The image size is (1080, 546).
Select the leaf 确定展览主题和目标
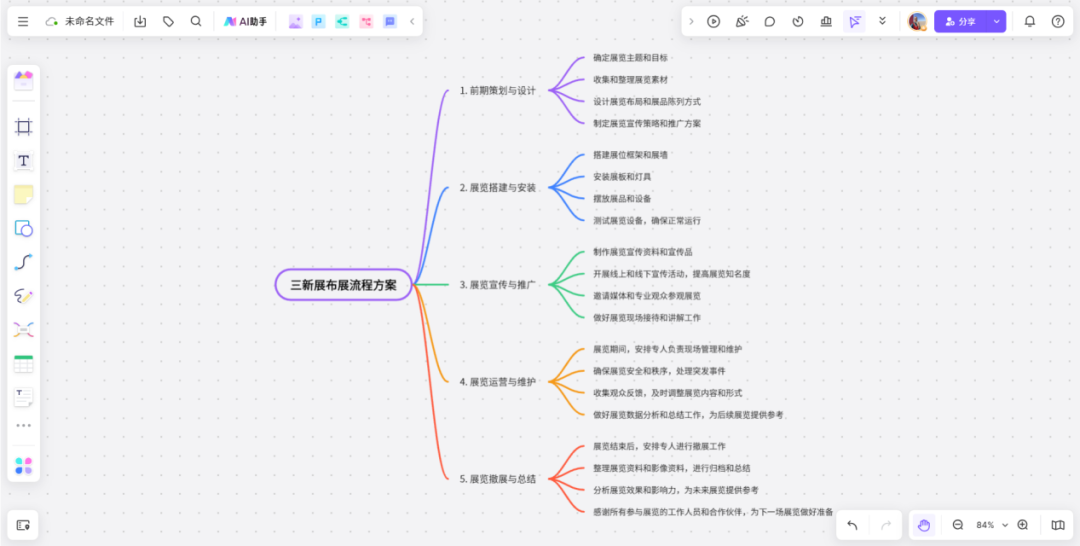point(630,57)
